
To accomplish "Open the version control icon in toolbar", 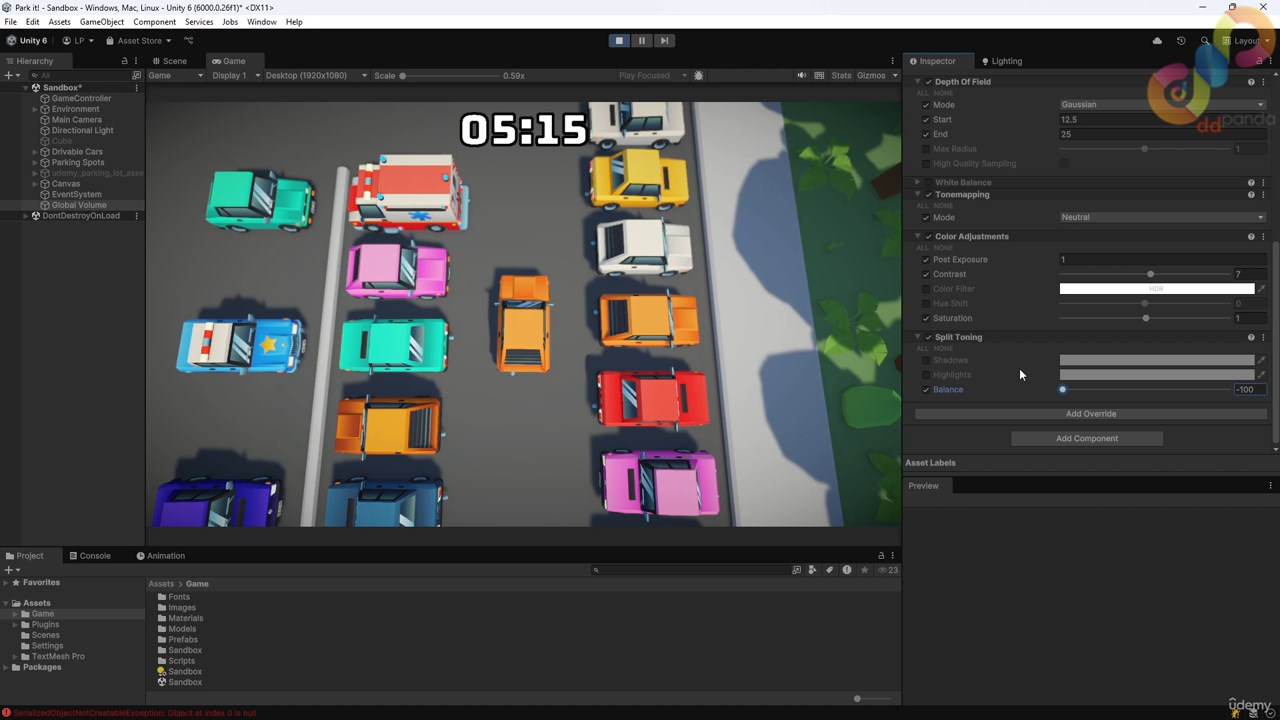I will pyautogui.click(x=188, y=41).
